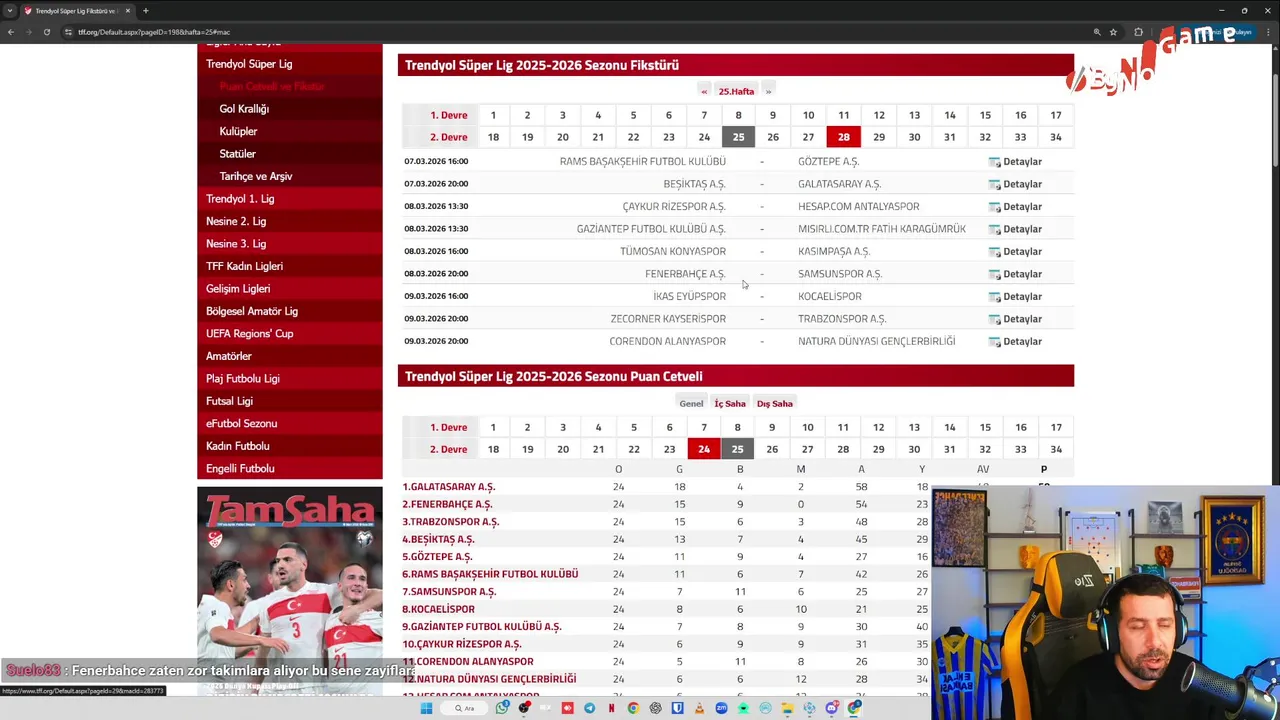Open WhatsApp from the taskbar
Image resolution: width=1280 pixels, height=720 pixels.
502,708
